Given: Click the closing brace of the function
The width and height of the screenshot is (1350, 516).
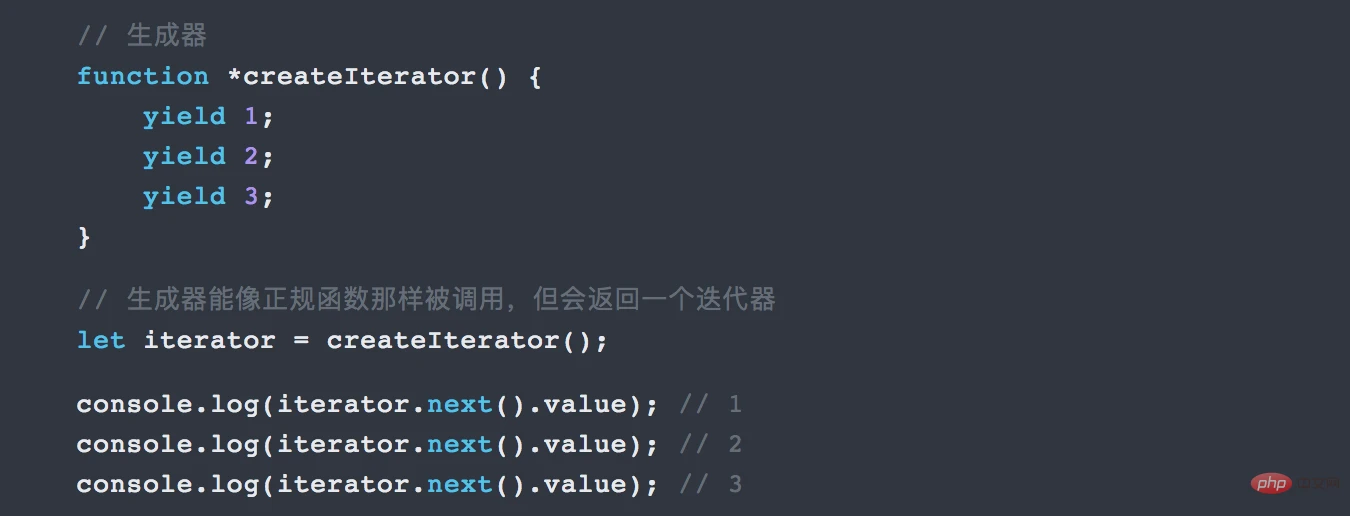Looking at the screenshot, I should (84, 237).
